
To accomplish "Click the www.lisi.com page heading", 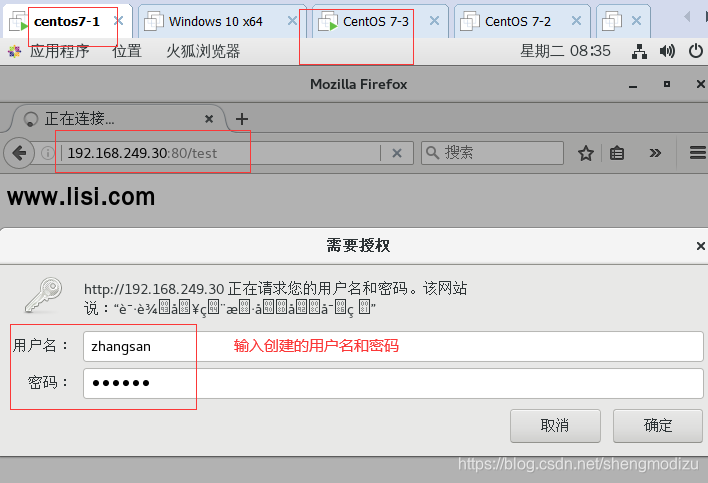I will tap(81, 197).
